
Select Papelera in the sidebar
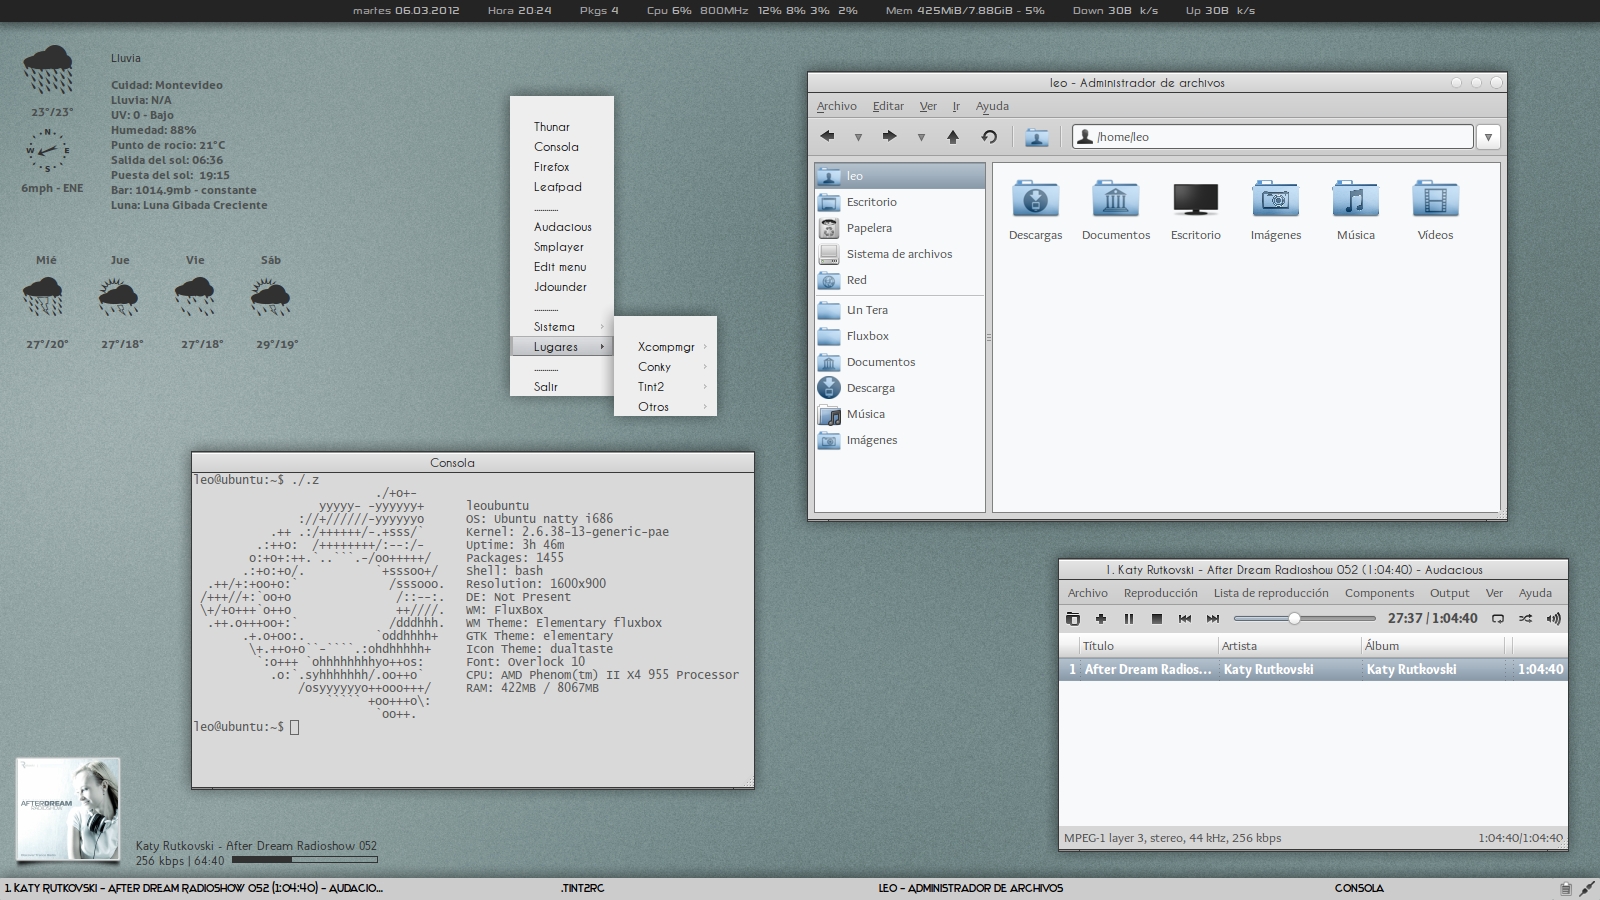coord(899,228)
